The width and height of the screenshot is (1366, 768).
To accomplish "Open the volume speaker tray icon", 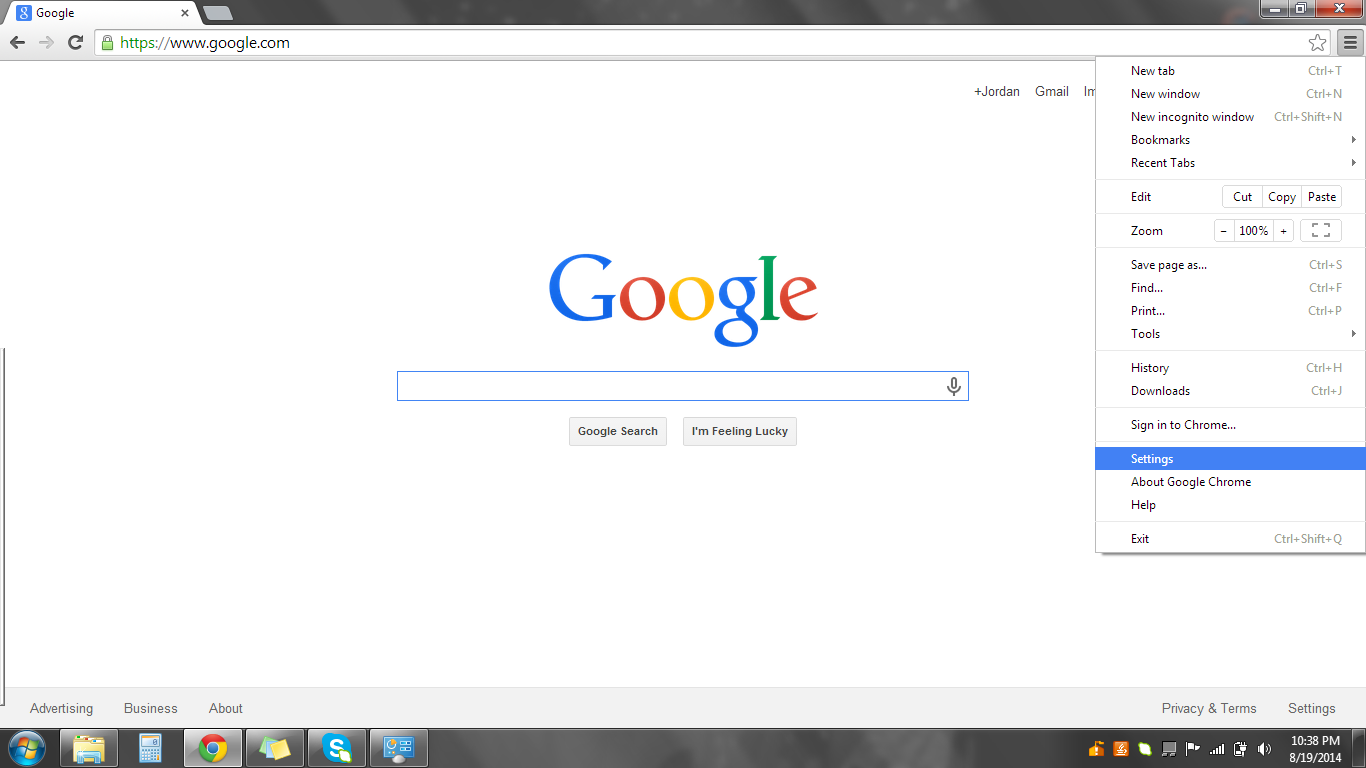I will (x=1265, y=749).
